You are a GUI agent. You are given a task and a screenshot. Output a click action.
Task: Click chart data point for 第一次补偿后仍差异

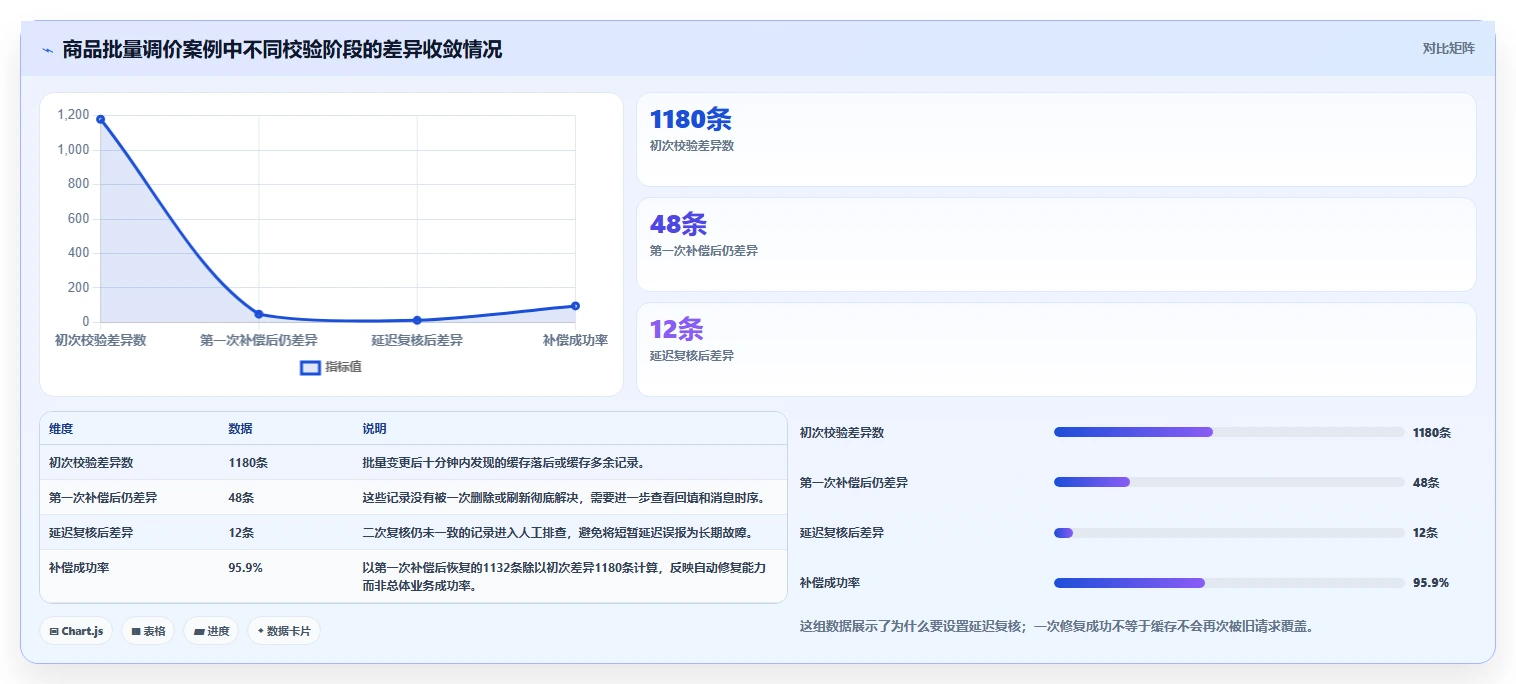[x=259, y=314]
